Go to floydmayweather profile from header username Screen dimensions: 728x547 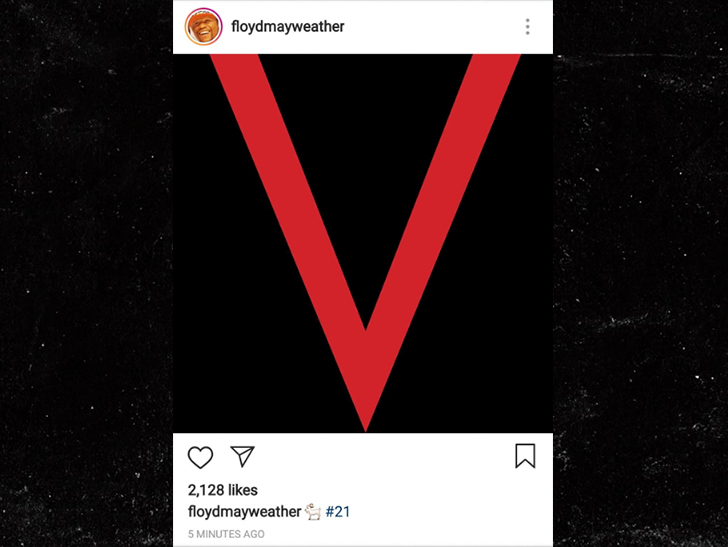click(288, 26)
